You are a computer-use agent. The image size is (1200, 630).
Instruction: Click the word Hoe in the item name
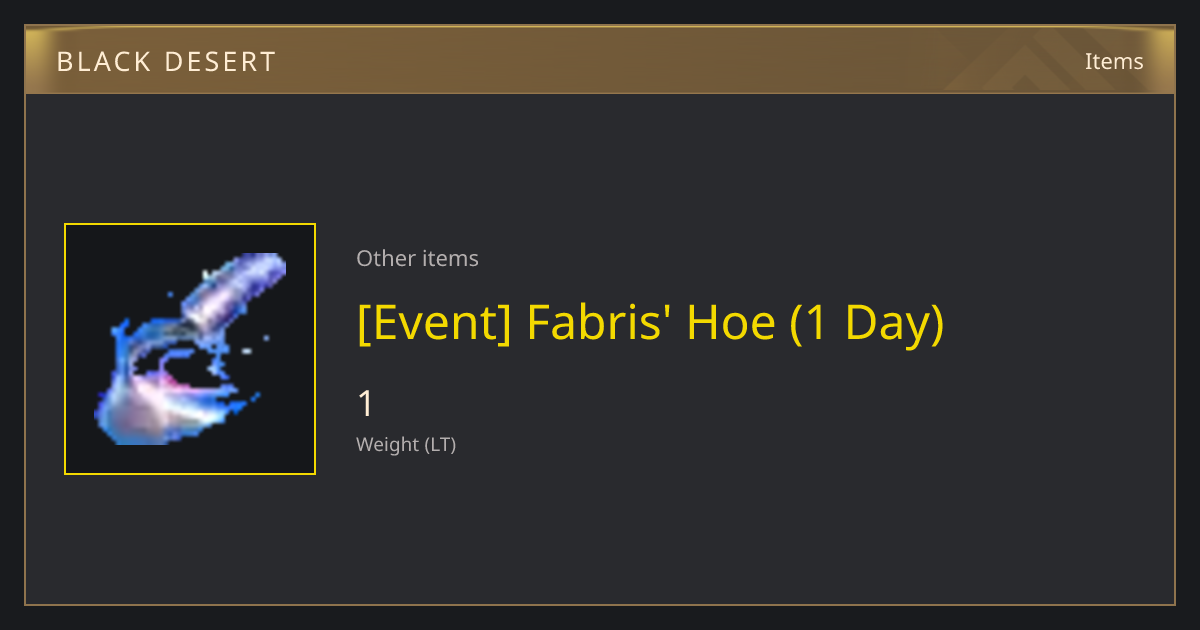point(731,323)
